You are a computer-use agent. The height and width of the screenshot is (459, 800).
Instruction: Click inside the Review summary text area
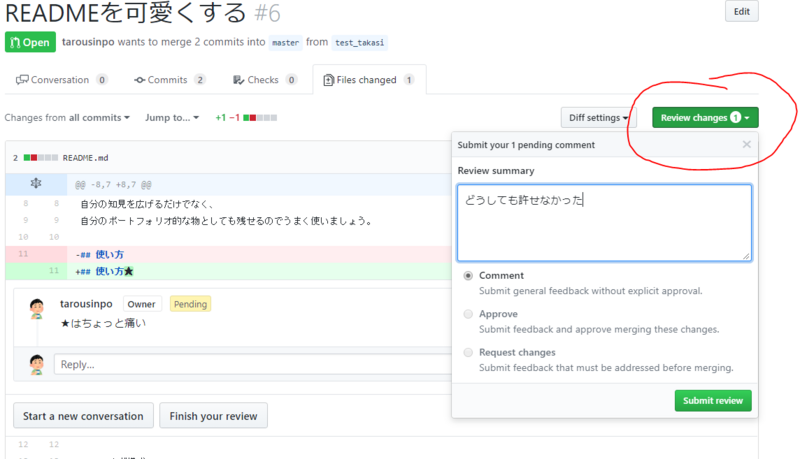604,223
